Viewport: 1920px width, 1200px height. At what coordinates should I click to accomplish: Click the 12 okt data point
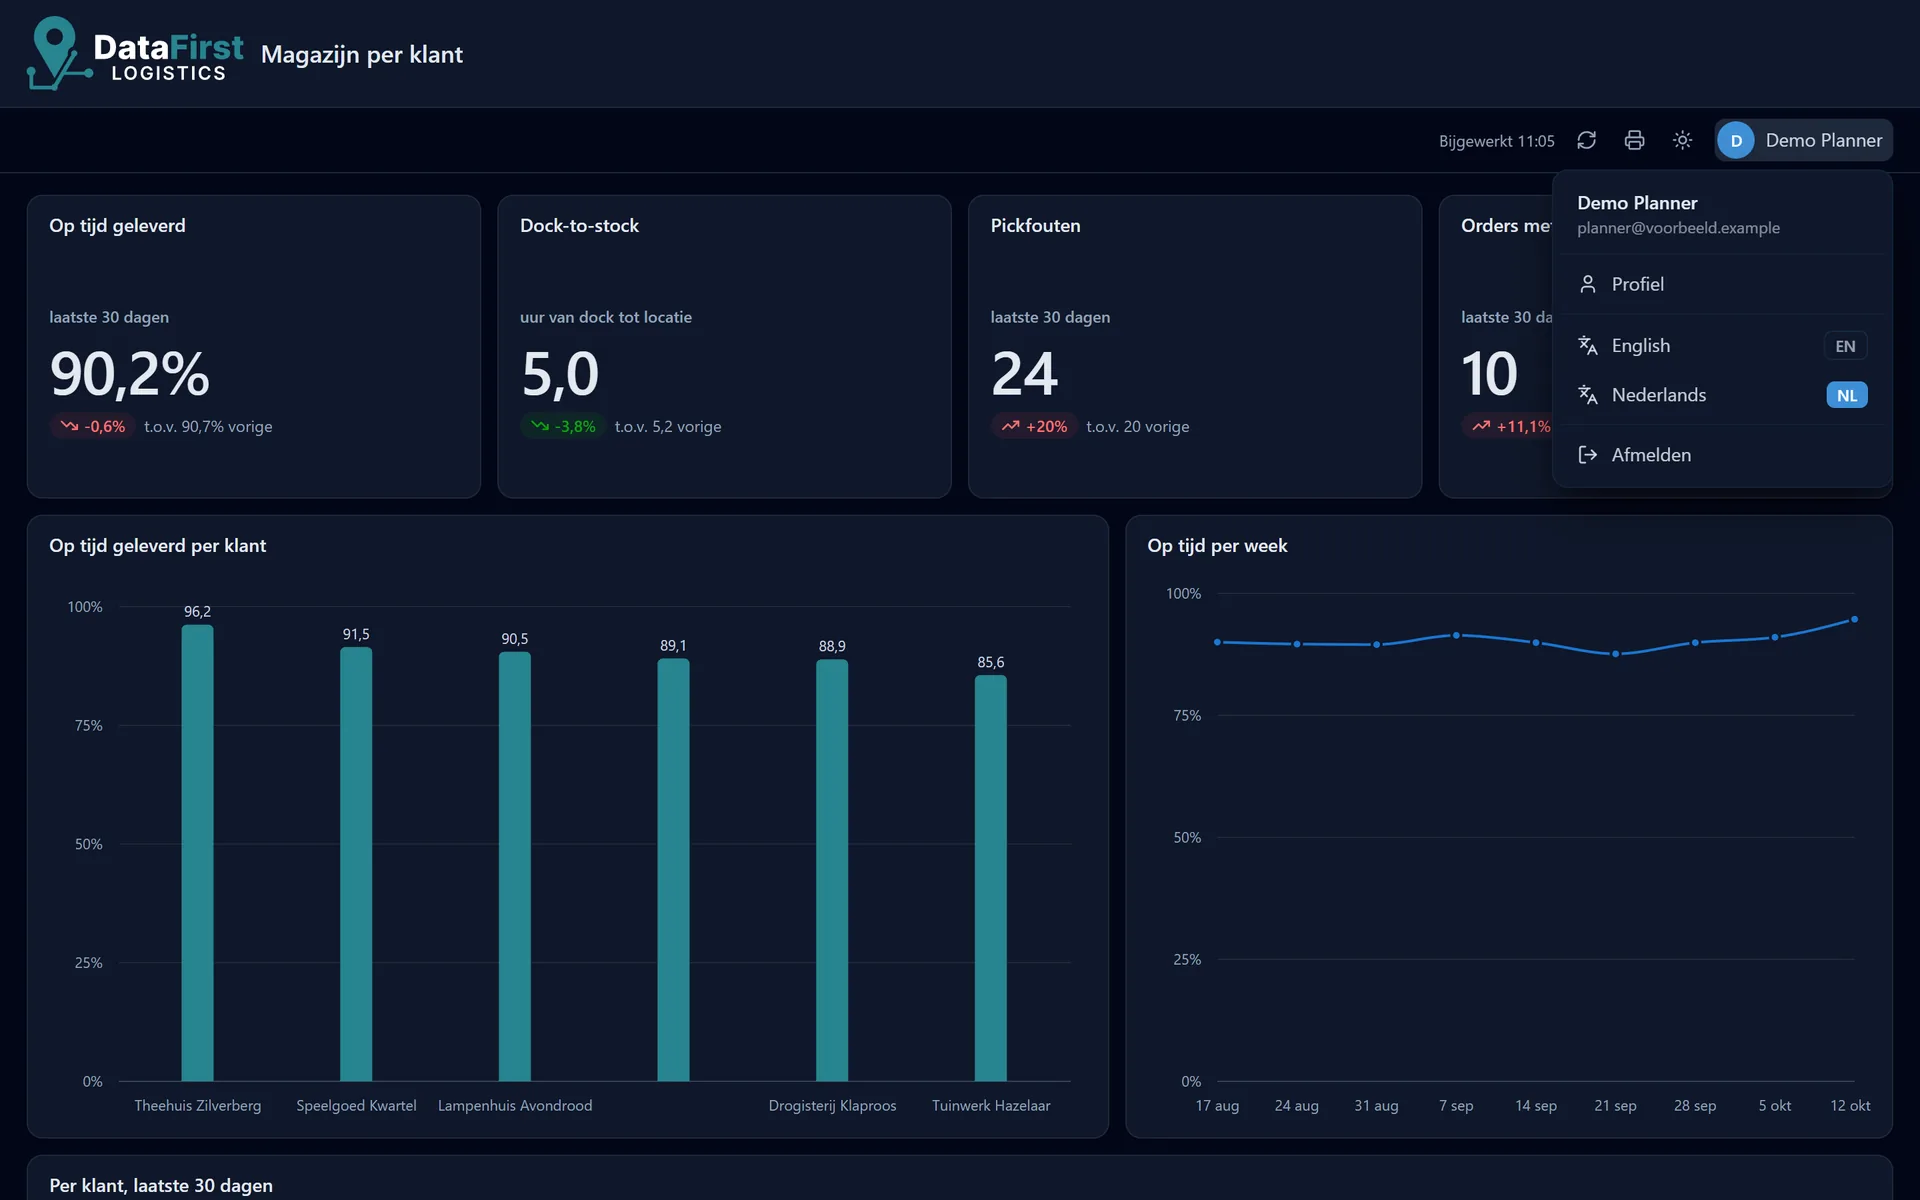[1855, 619]
